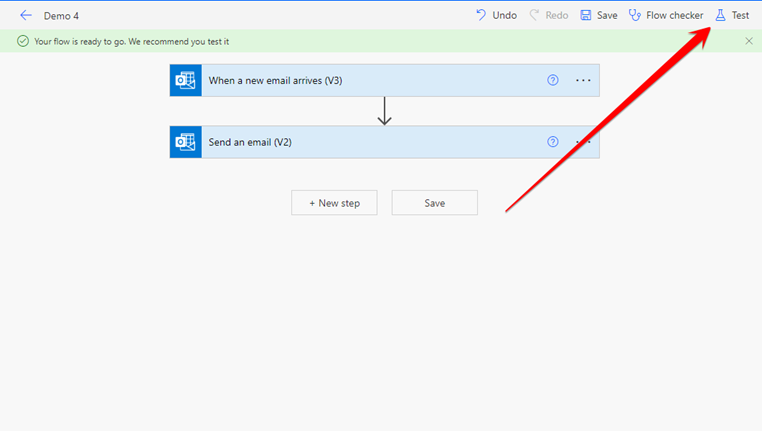Click the 'Your flow is ready to go' message

tap(132, 42)
